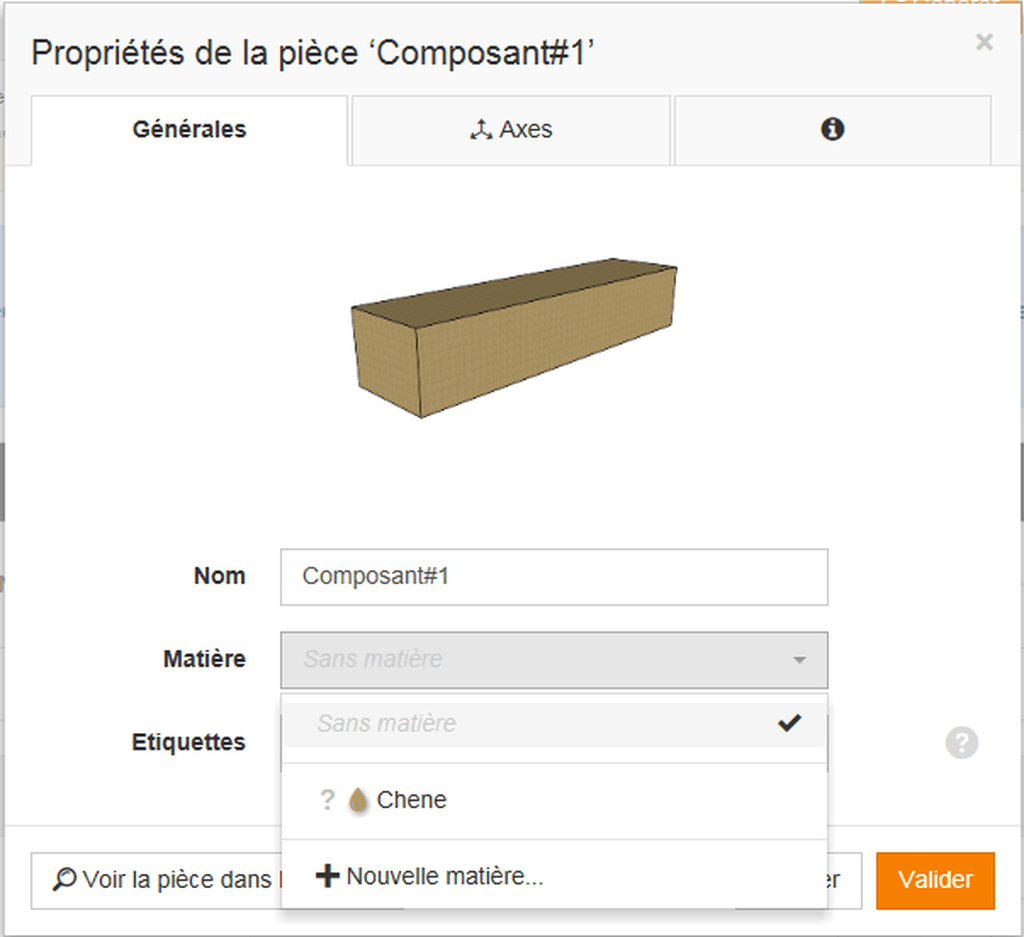Screen dimensions: 1024x937
Task: Close the Propriétés de la pièce dialog
Action: [x=984, y=42]
